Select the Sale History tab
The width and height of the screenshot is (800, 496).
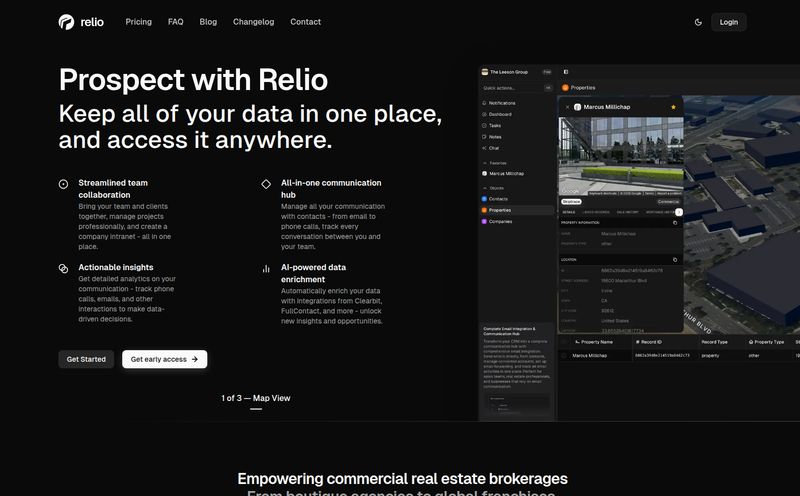point(628,212)
